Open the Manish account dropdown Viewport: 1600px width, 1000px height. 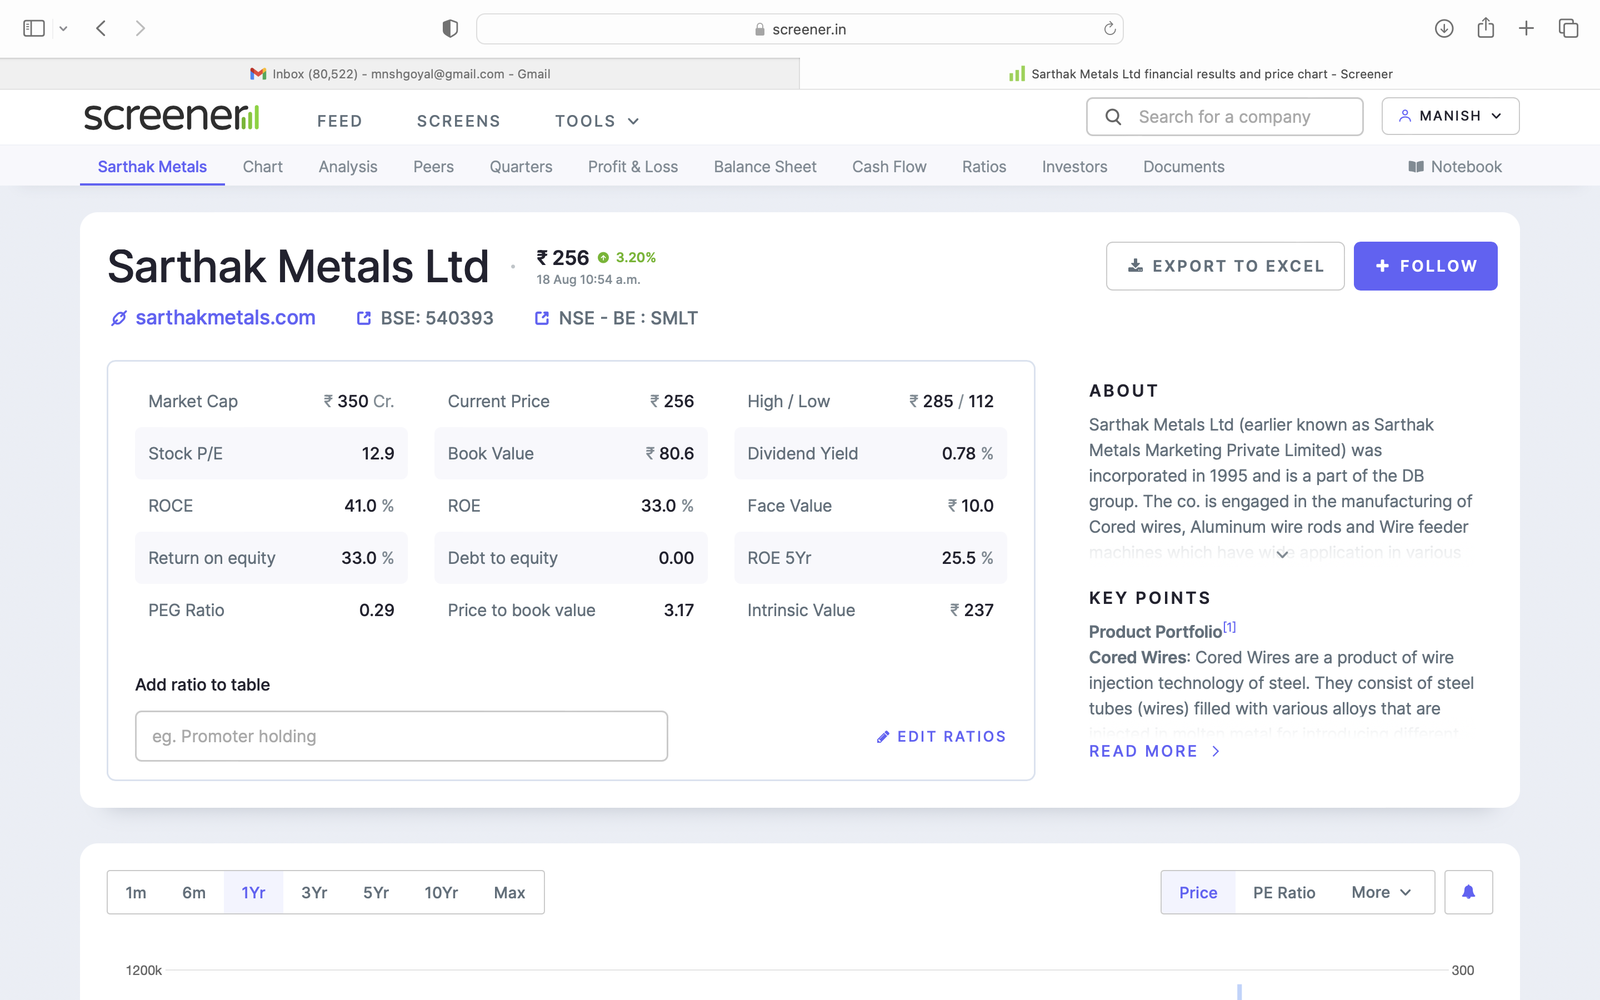point(1450,116)
